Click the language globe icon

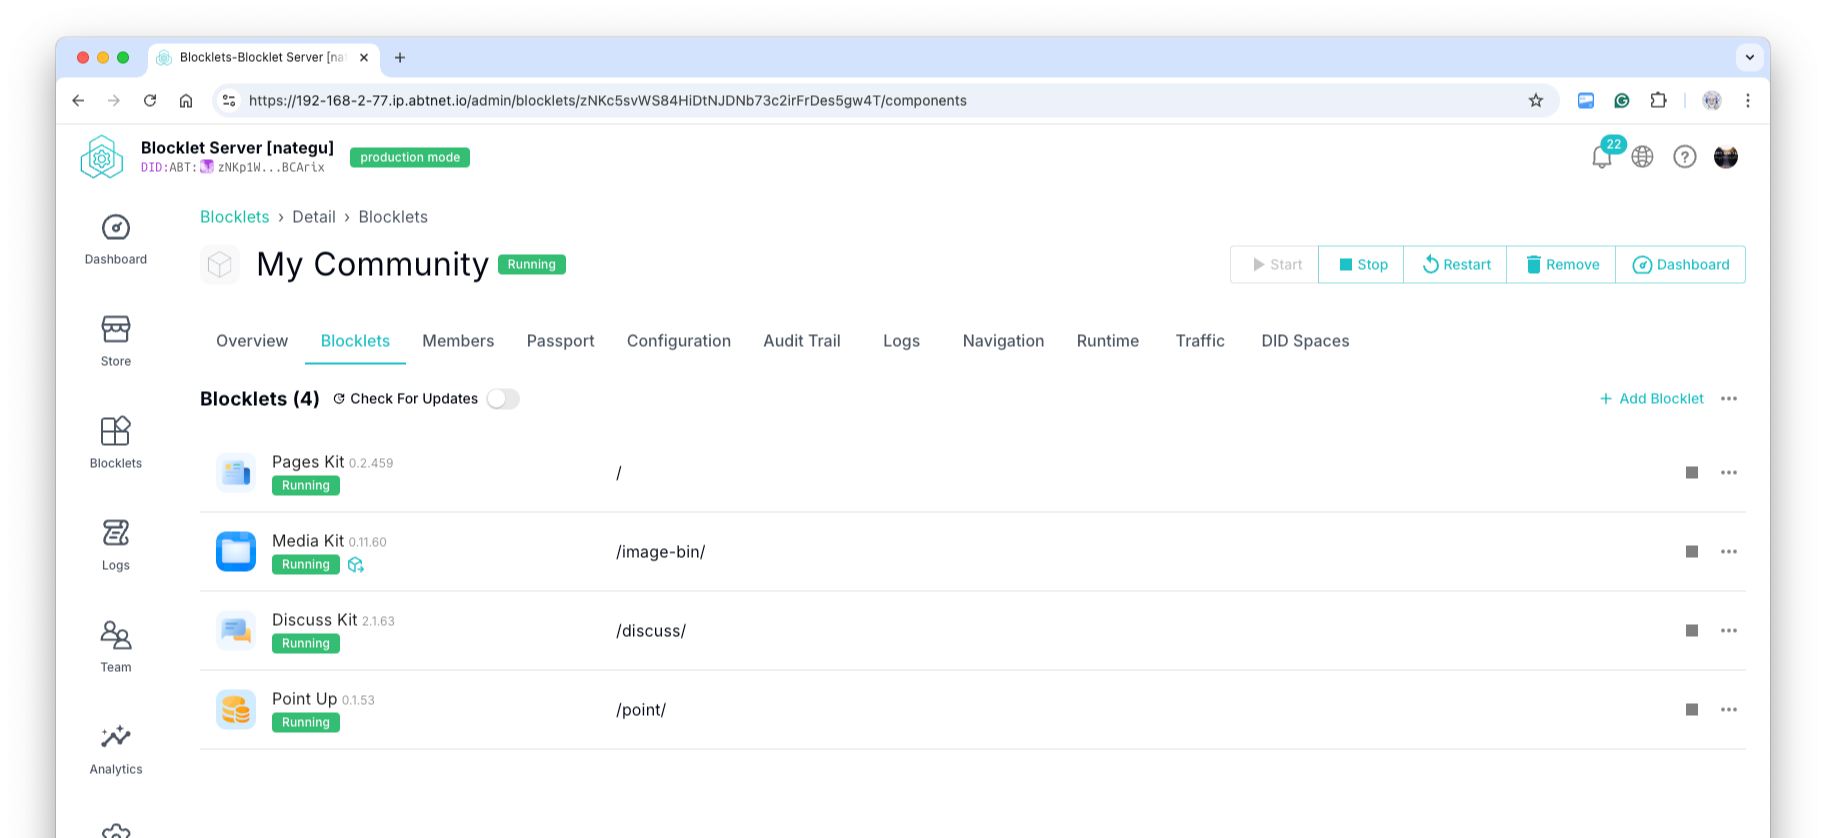[1642, 157]
